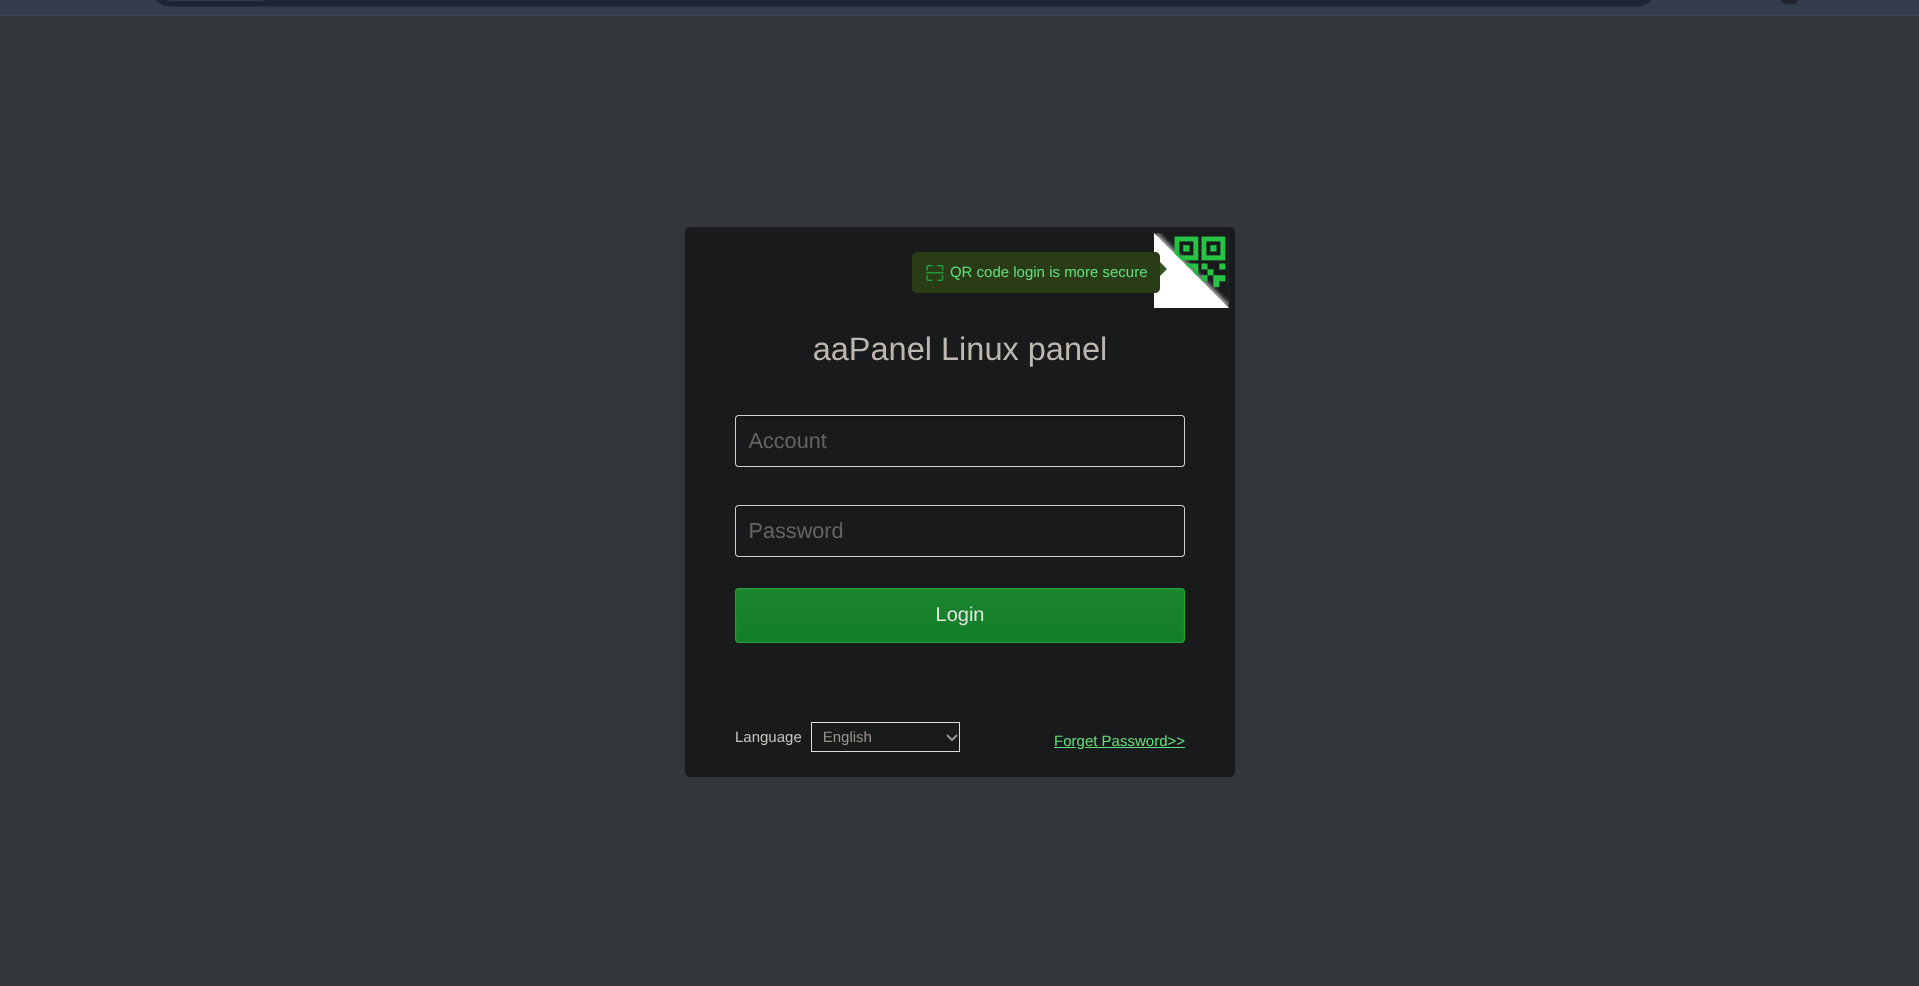Screen dimensions: 1919x986
Task: Focus the Password input field
Action: coord(960,531)
